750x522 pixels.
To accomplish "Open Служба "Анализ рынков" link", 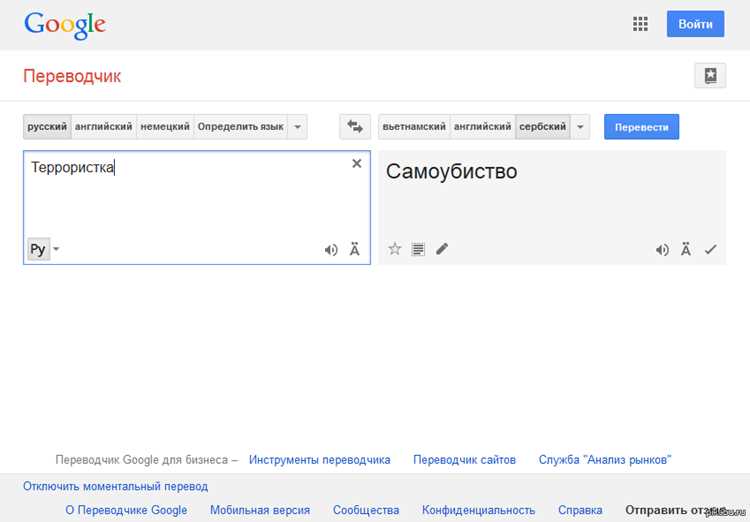I will coord(605,460).
